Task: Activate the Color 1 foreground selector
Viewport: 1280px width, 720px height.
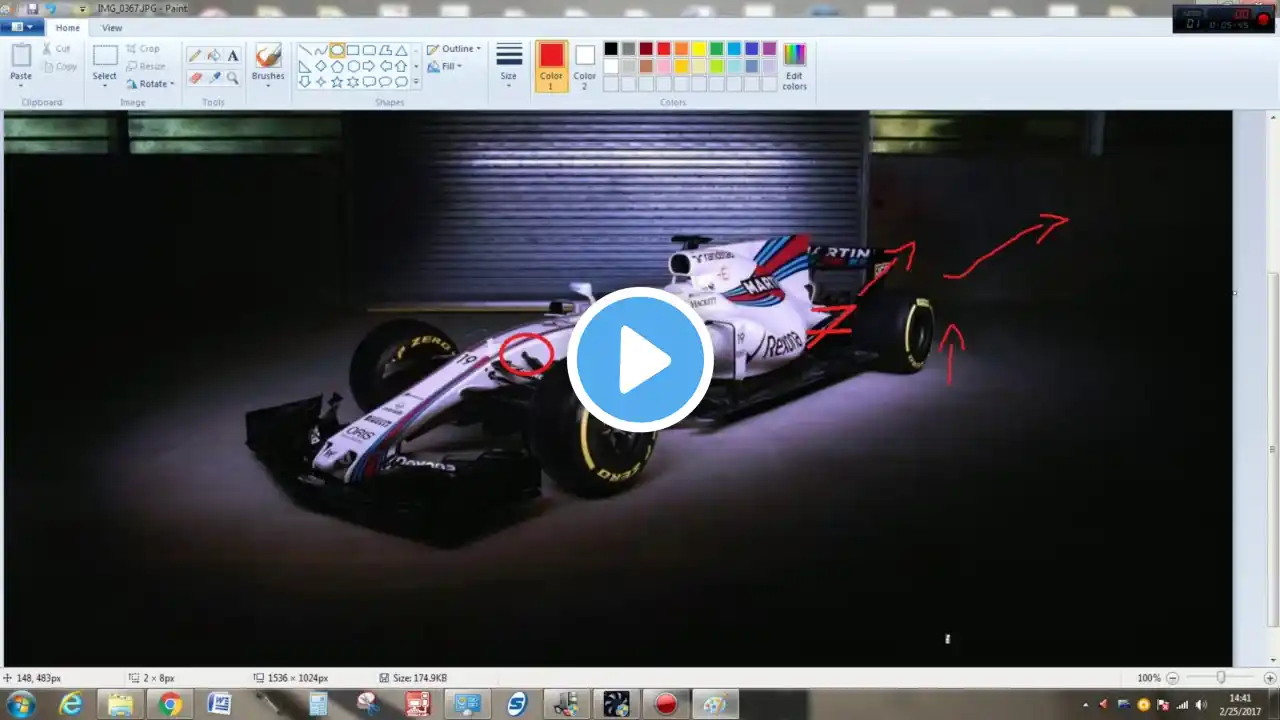Action: point(551,66)
